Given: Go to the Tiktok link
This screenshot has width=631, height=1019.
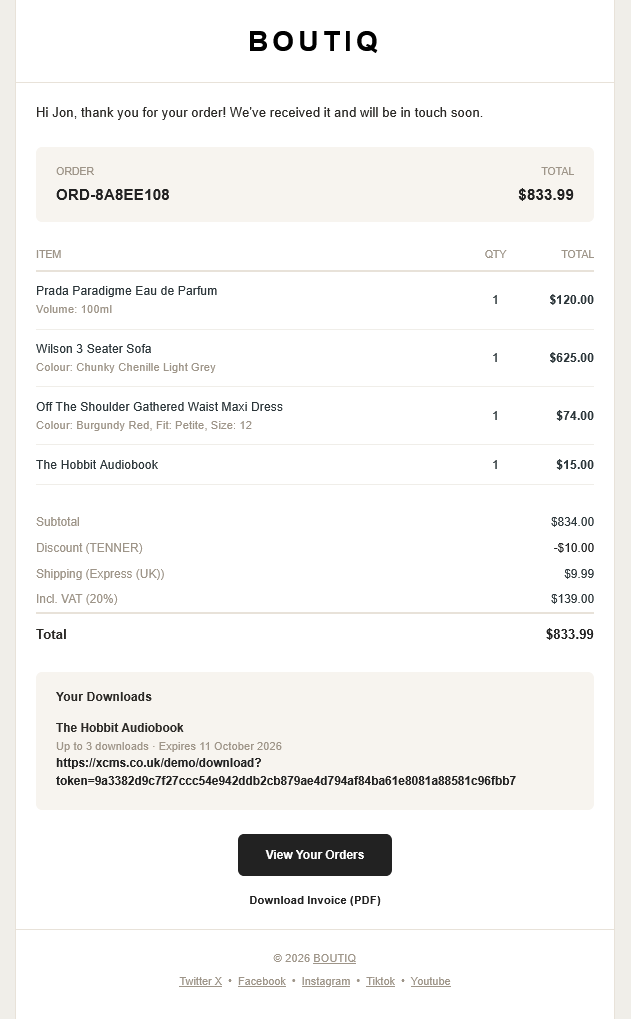Looking at the screenshot, I should click(380, 981).
